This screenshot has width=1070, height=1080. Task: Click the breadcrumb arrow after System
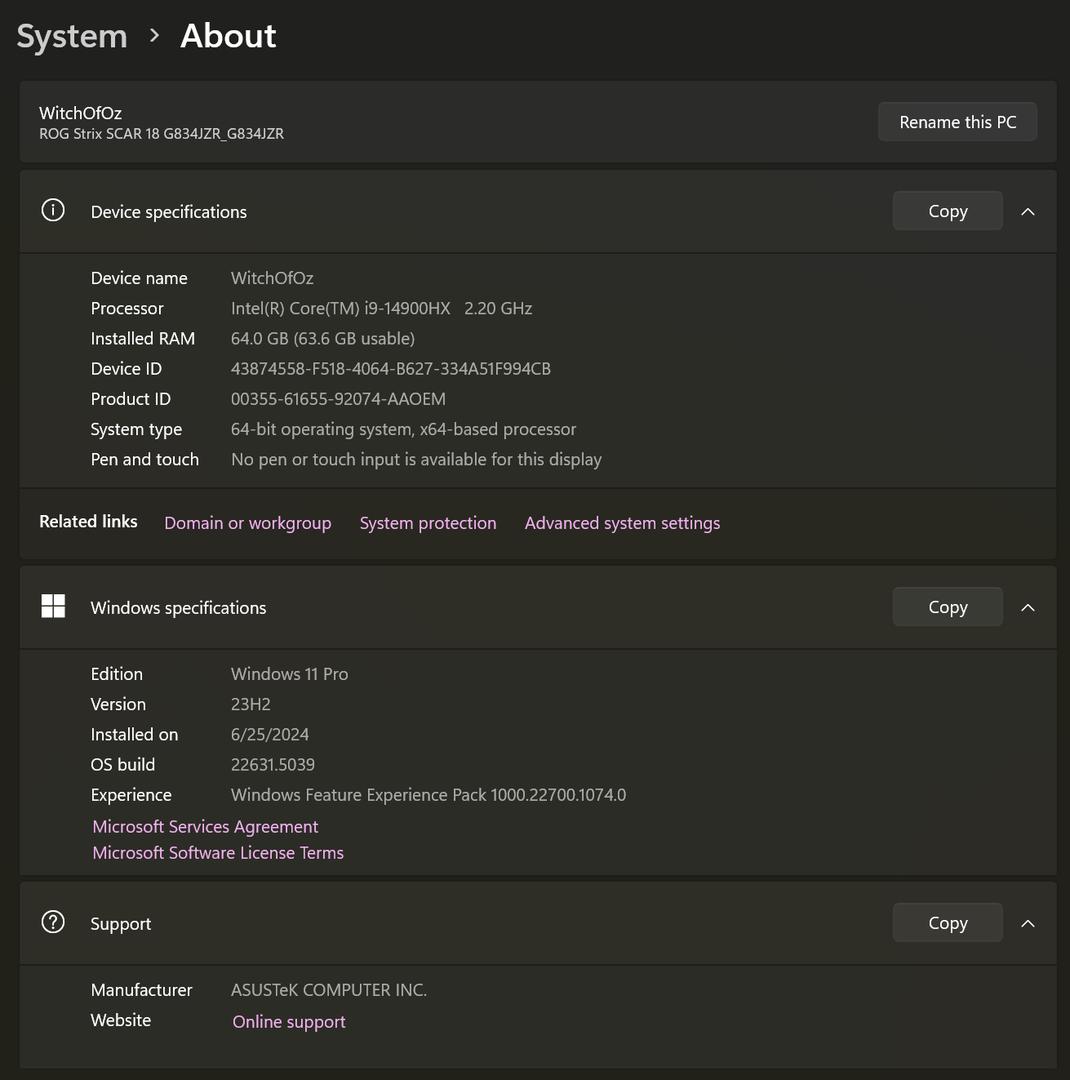pos(154,36)
